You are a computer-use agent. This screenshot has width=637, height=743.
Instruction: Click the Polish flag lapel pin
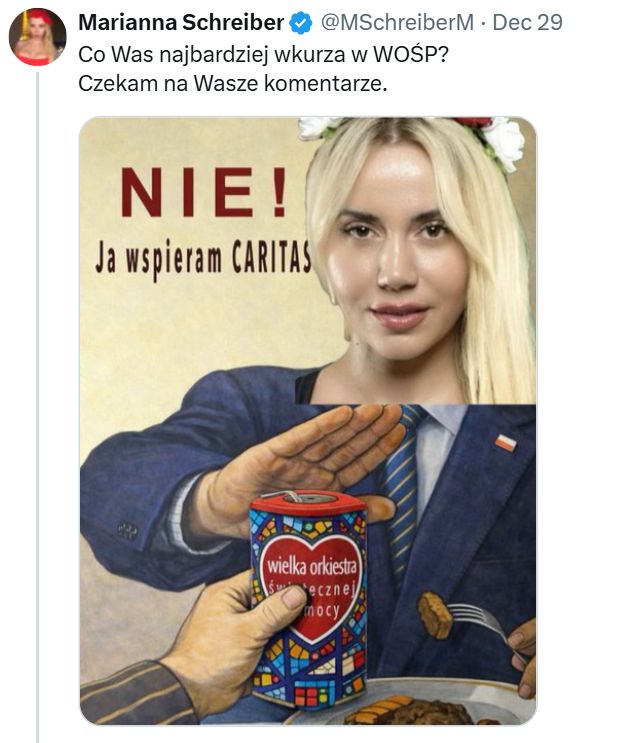click(506, 443)
